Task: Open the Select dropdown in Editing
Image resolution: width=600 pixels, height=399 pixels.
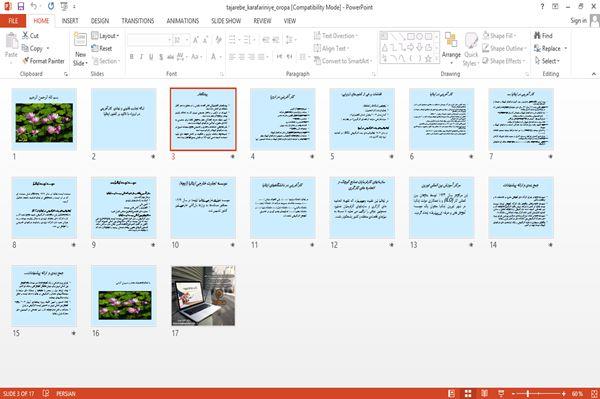Action: click(x=547, y=61)
